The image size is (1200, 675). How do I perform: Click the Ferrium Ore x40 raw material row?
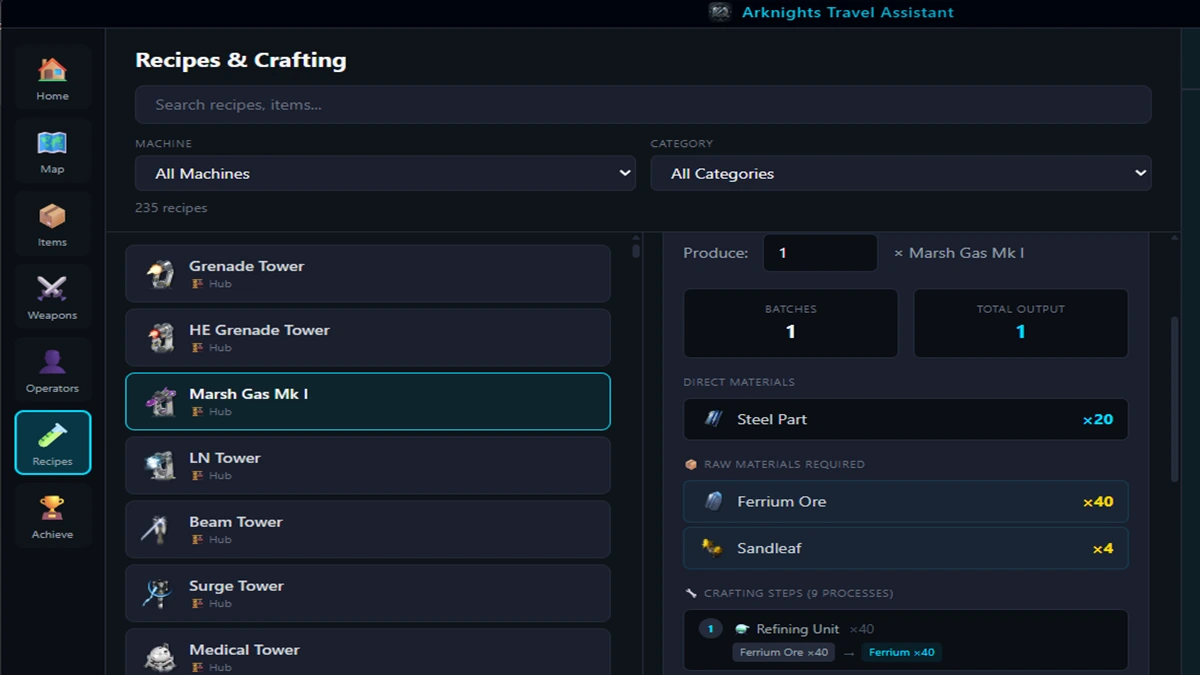click(906, 502)
